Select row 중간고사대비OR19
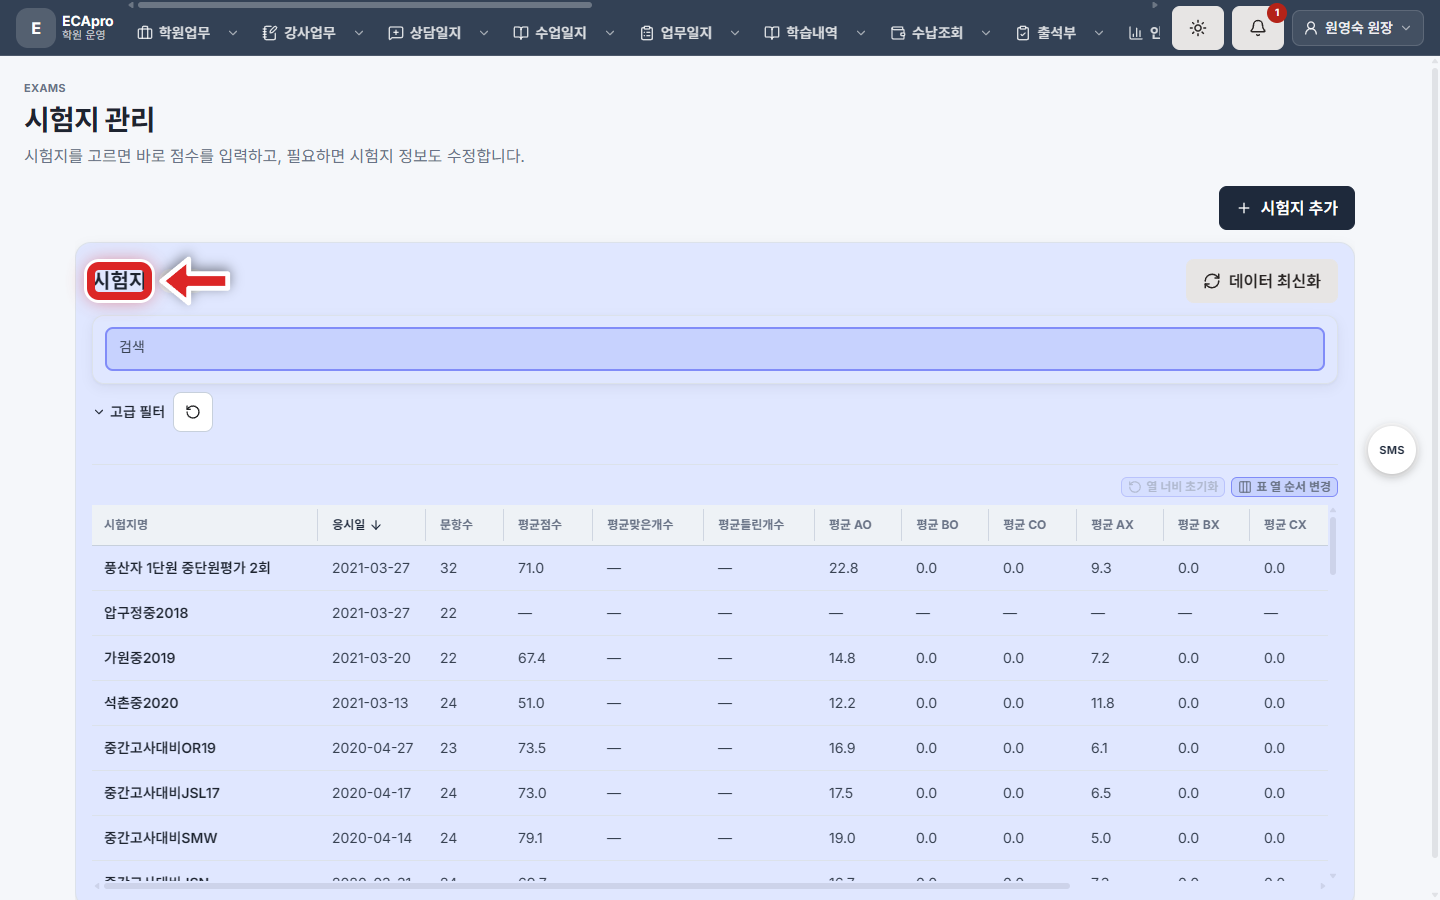1440x900 pixels. click(x=710, y=748)
